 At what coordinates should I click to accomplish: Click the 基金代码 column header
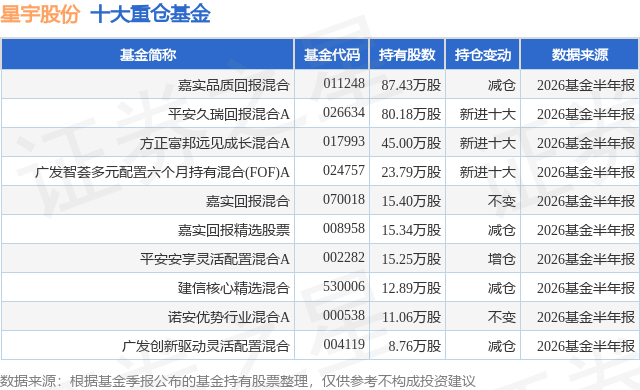click(x=332, y=55)
